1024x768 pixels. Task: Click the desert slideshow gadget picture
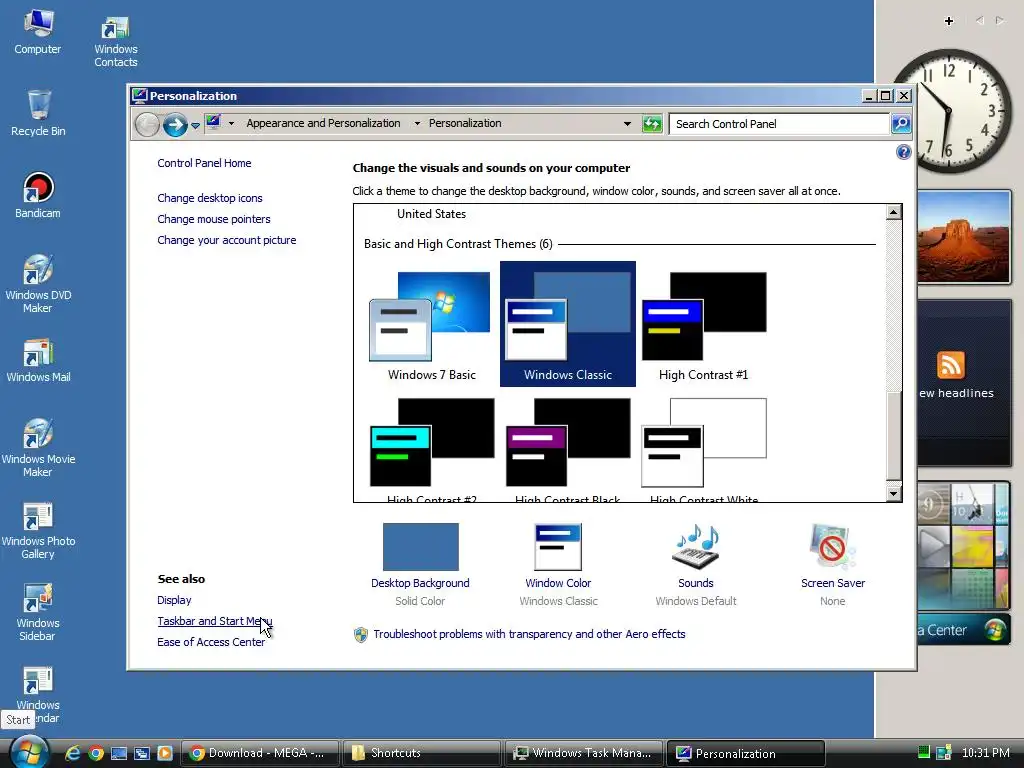[x=964, y=236]
